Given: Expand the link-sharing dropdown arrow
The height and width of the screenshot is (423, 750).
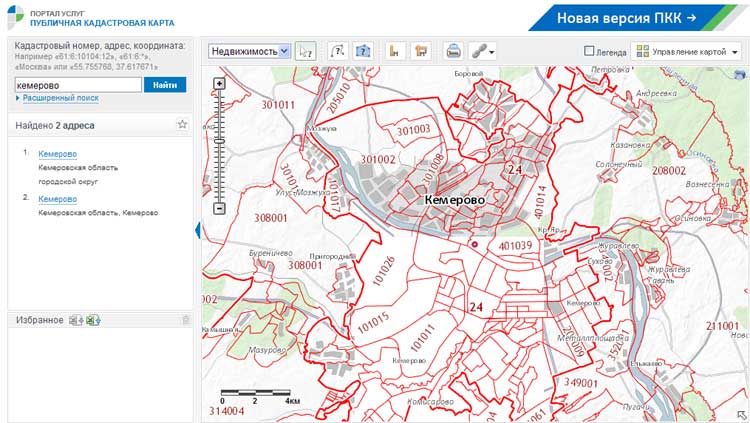Looking at the screenshot, I should (492, 52).
